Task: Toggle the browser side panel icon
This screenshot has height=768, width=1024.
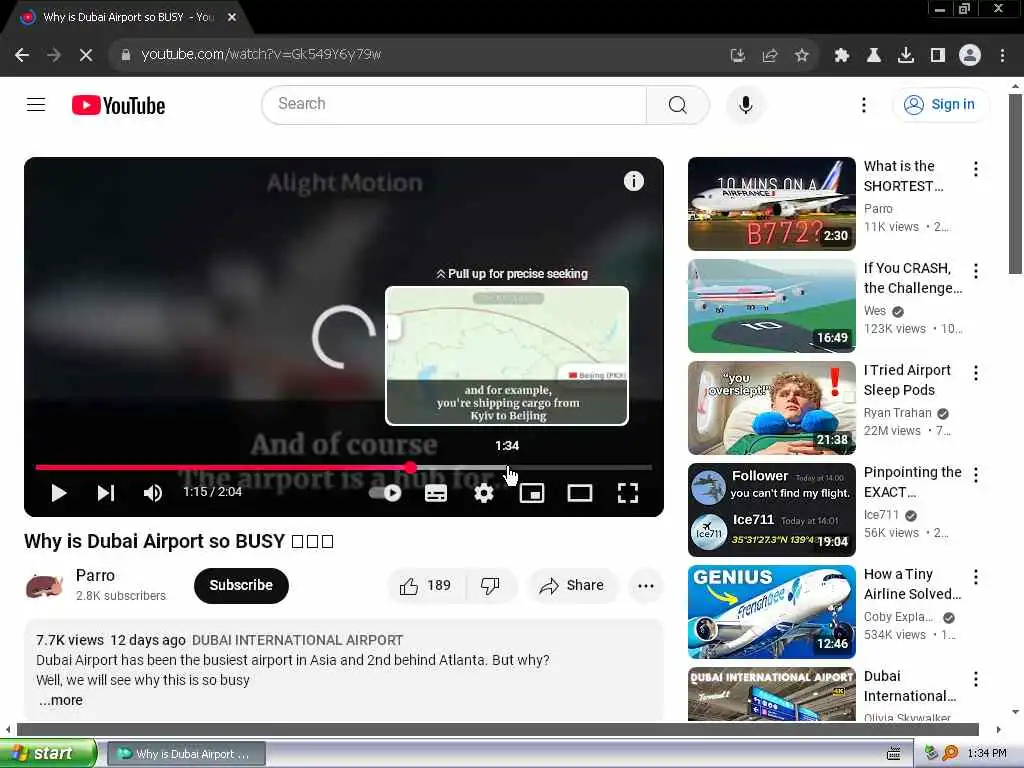Action: [938, 56]
